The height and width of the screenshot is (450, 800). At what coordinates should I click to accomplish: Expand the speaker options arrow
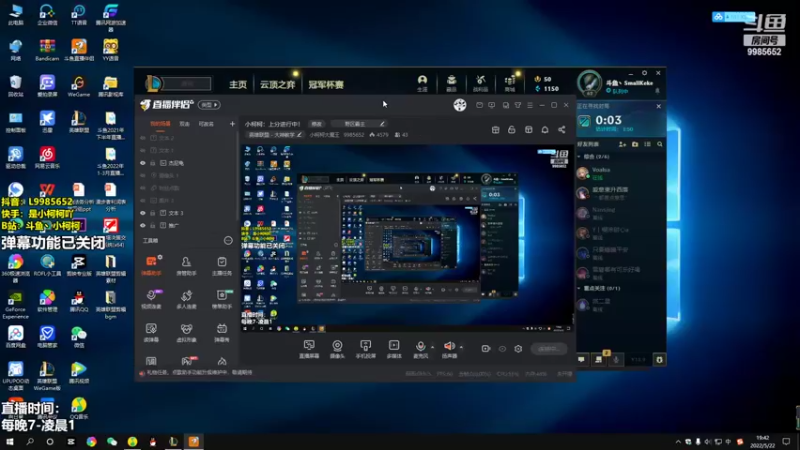[x=461, y=347]
